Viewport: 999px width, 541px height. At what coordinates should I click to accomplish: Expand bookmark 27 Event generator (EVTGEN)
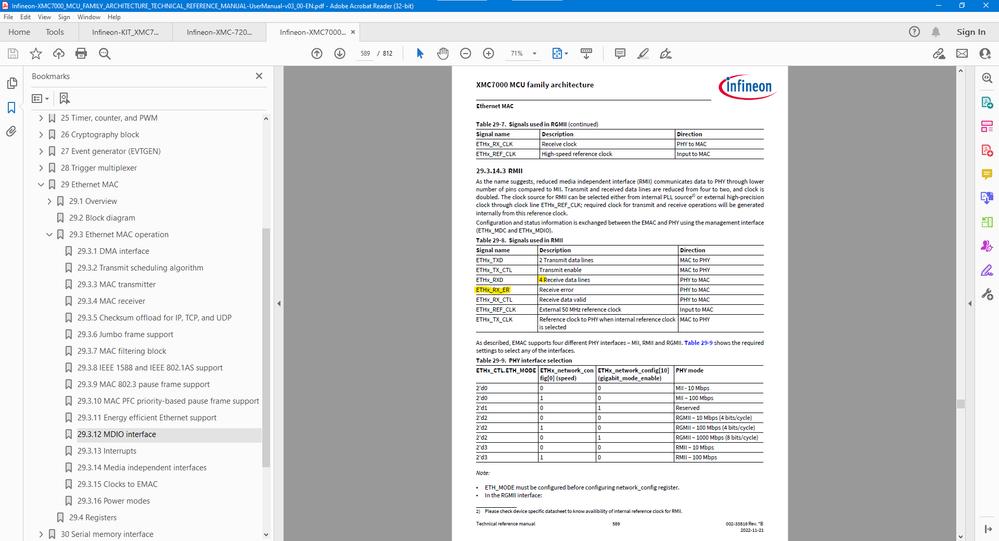pos(41,151)
